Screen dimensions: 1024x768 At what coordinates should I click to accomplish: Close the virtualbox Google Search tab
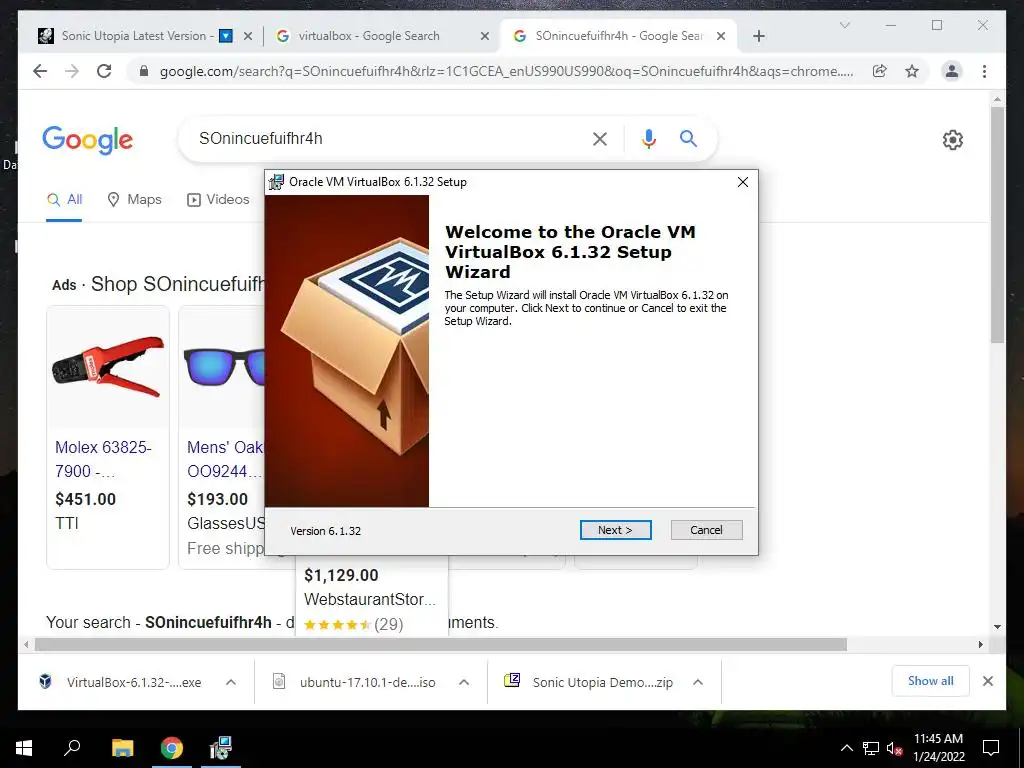click(485, 37)
